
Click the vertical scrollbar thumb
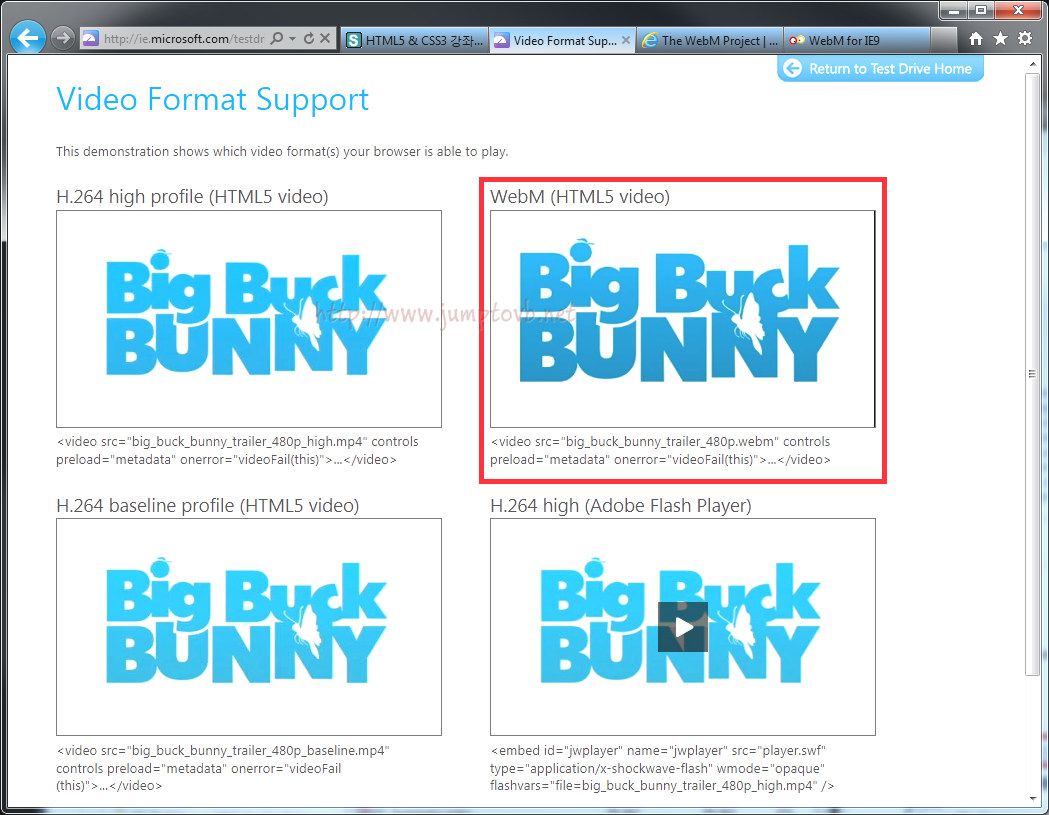(1032, 375)
